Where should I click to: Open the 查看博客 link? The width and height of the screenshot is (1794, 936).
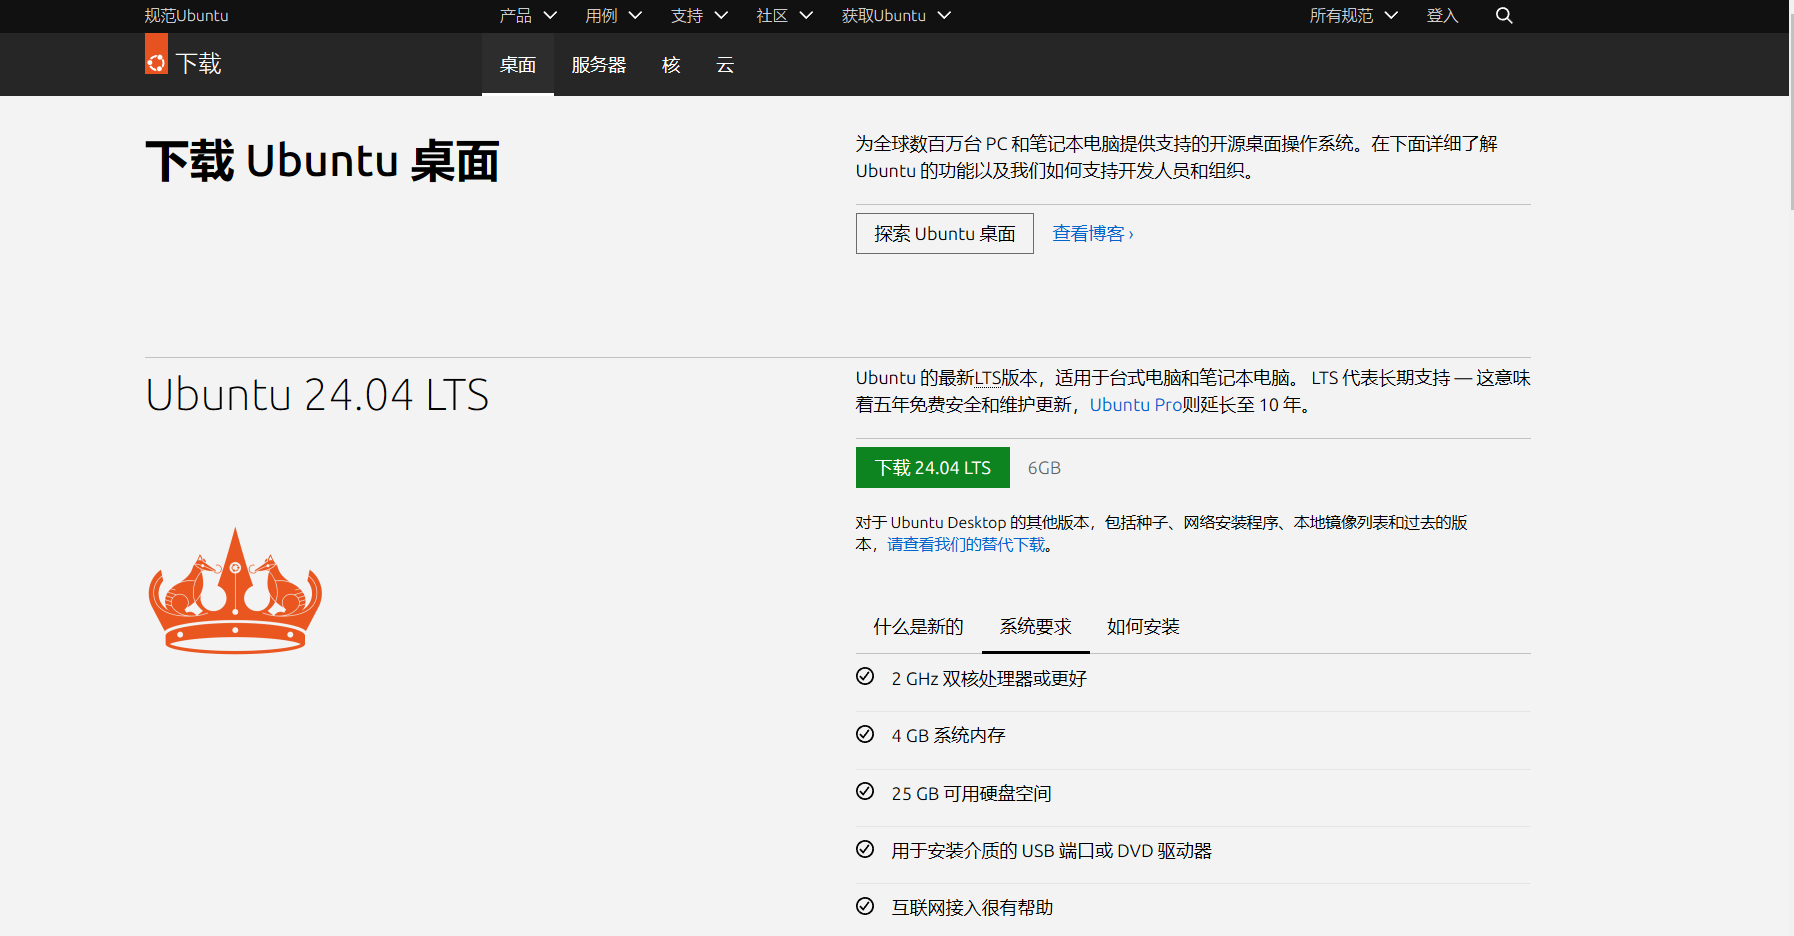click(1092, 232)
